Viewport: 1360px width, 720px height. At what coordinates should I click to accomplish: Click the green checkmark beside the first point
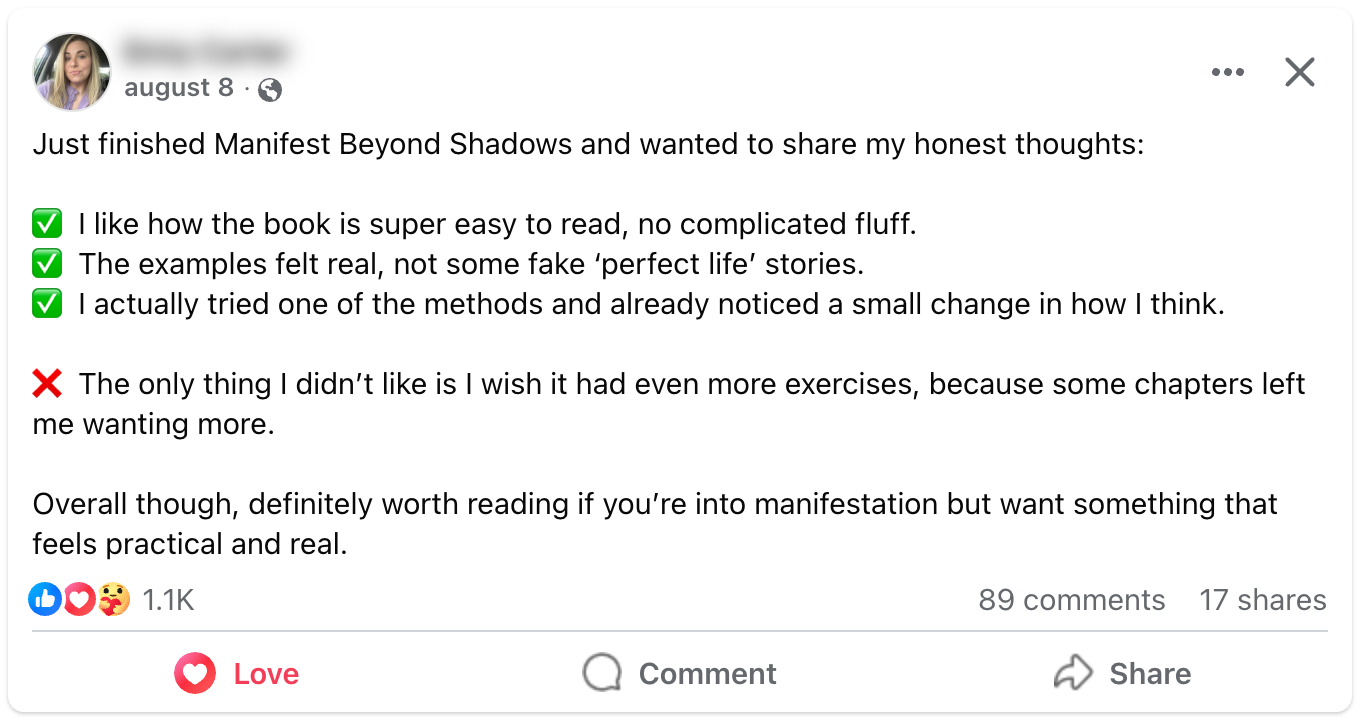[x=47, y=222]
